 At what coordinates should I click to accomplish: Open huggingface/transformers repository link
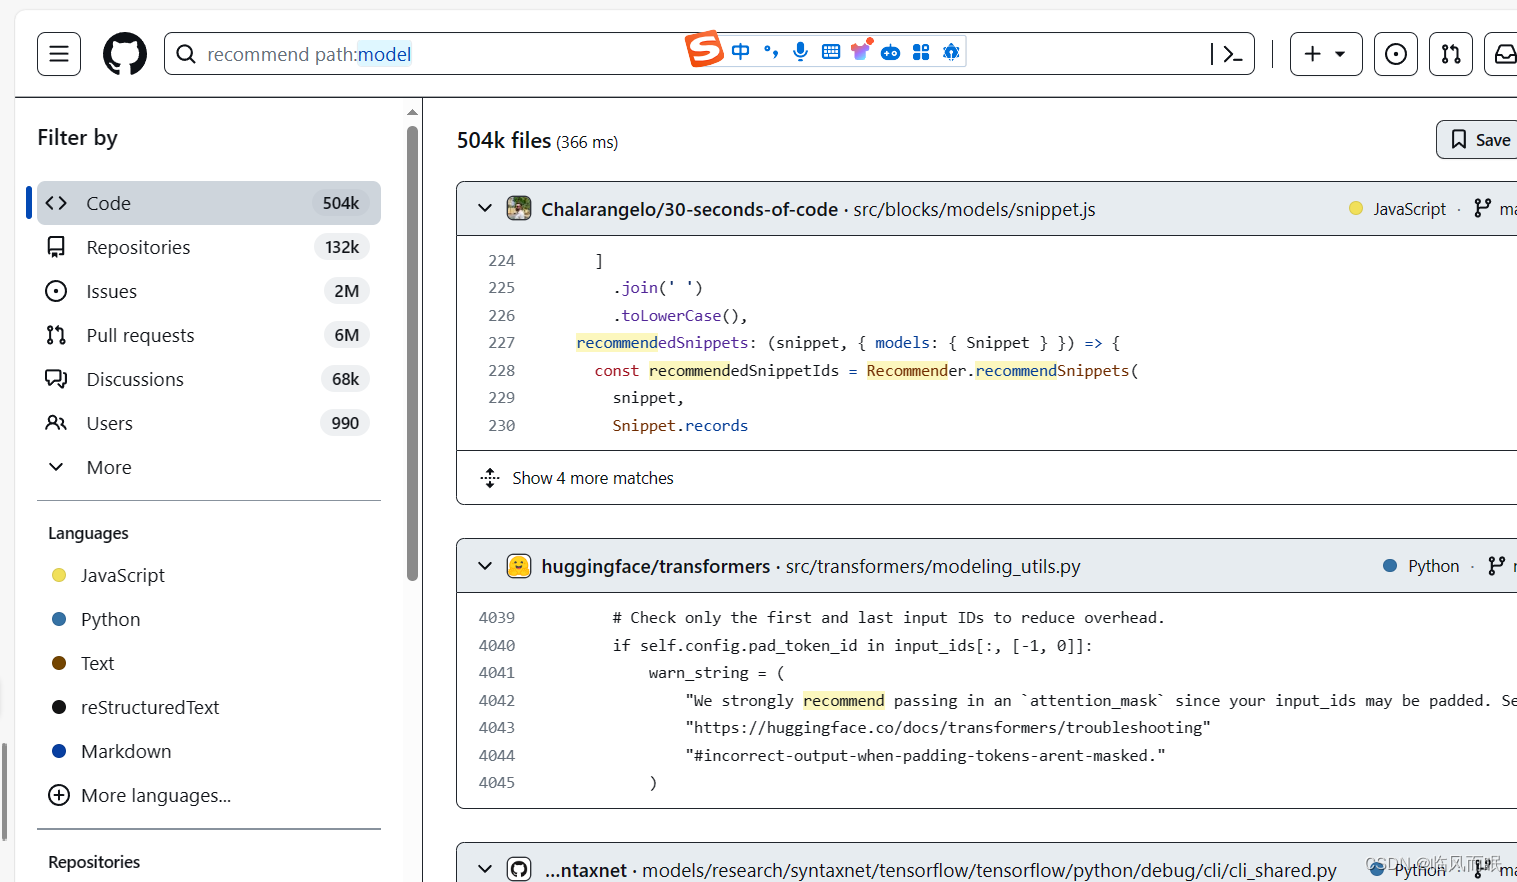[x=655, y=566]
